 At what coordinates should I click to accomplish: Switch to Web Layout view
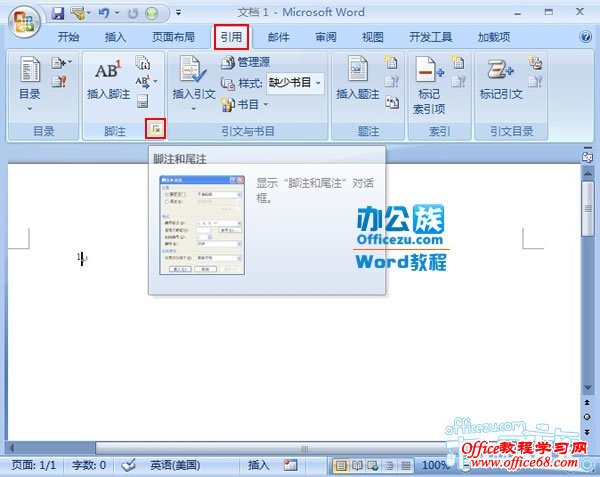point(372,466)
